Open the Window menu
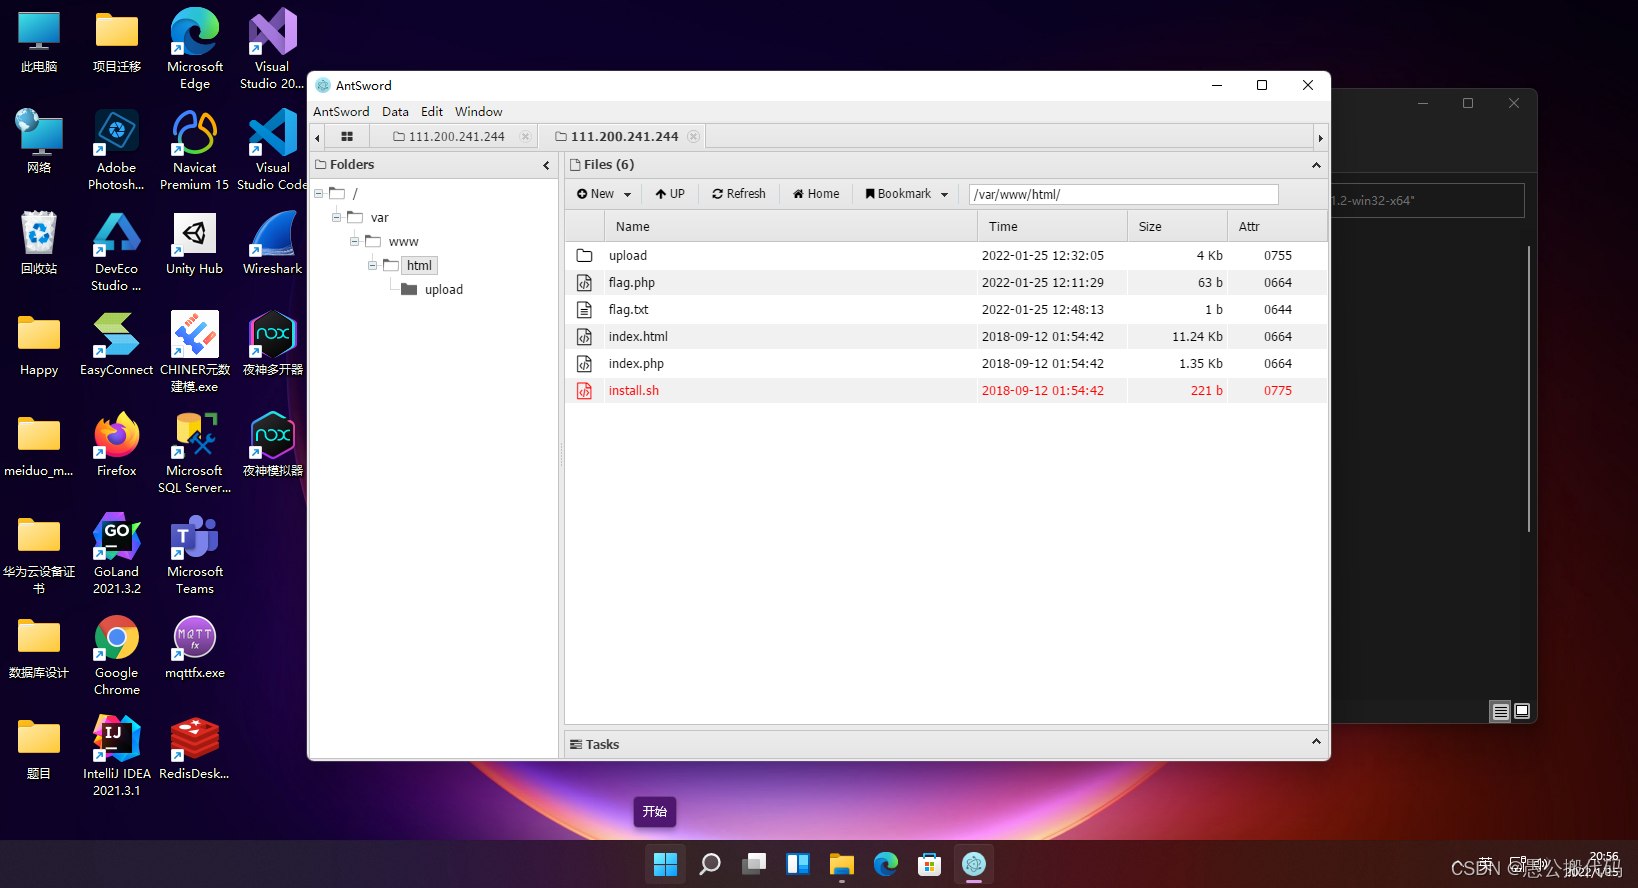Screen dimensions: 1638x888 [478, 112]
